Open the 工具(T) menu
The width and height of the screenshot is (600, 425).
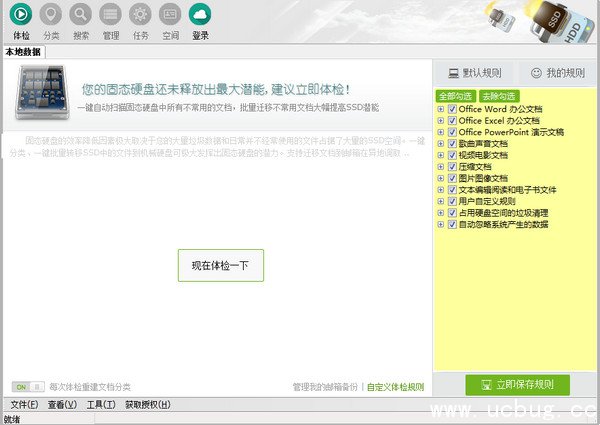pos(101,405)
